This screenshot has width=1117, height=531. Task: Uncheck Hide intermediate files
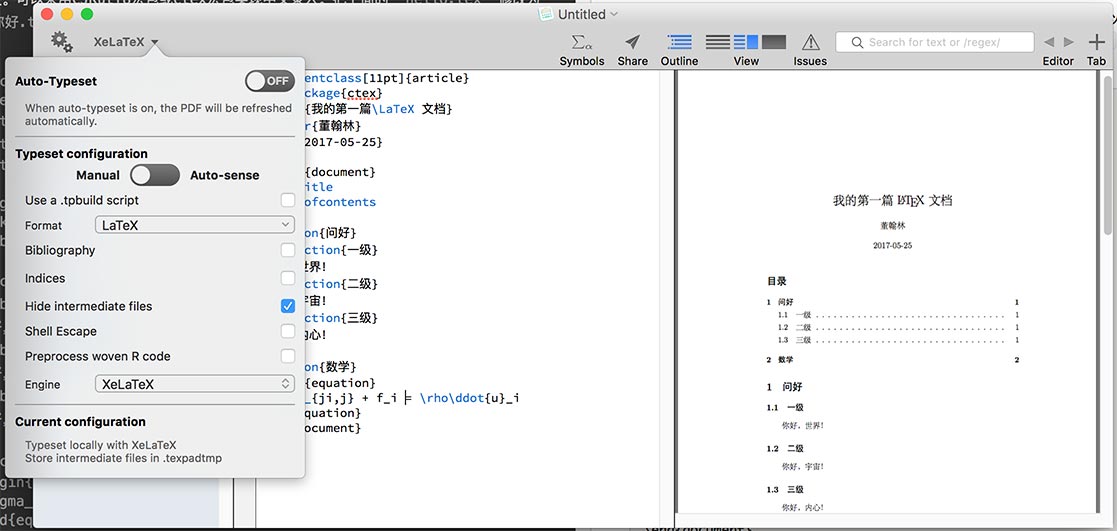coord(288,306)
